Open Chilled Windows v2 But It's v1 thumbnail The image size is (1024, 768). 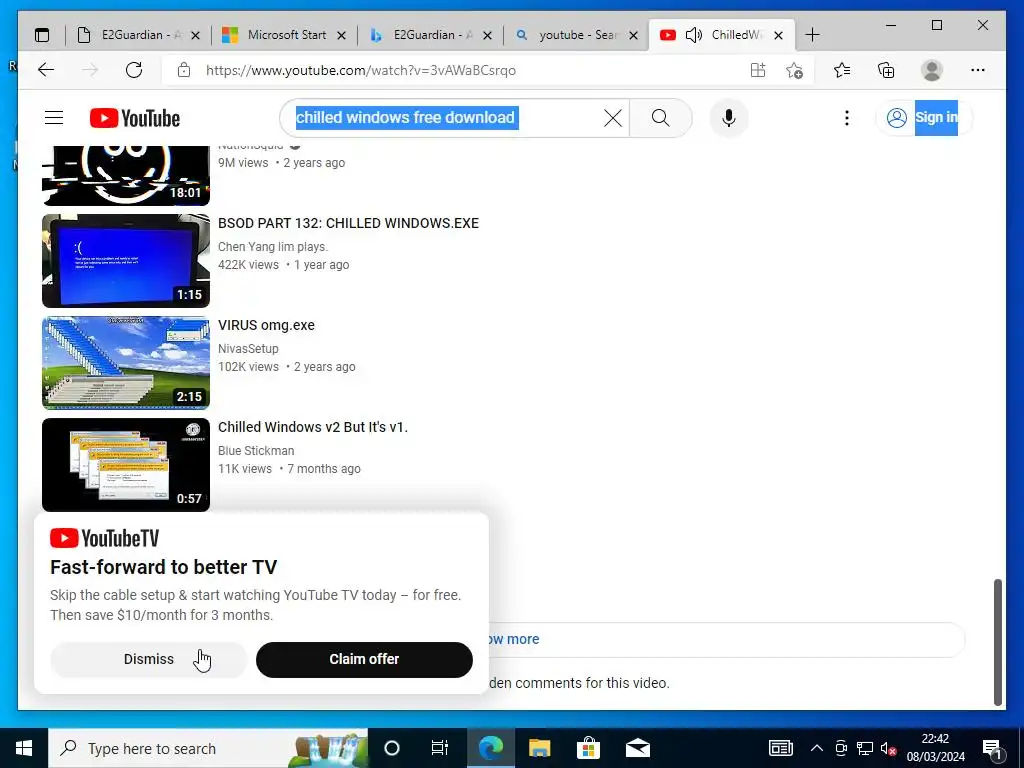(126, 464)
